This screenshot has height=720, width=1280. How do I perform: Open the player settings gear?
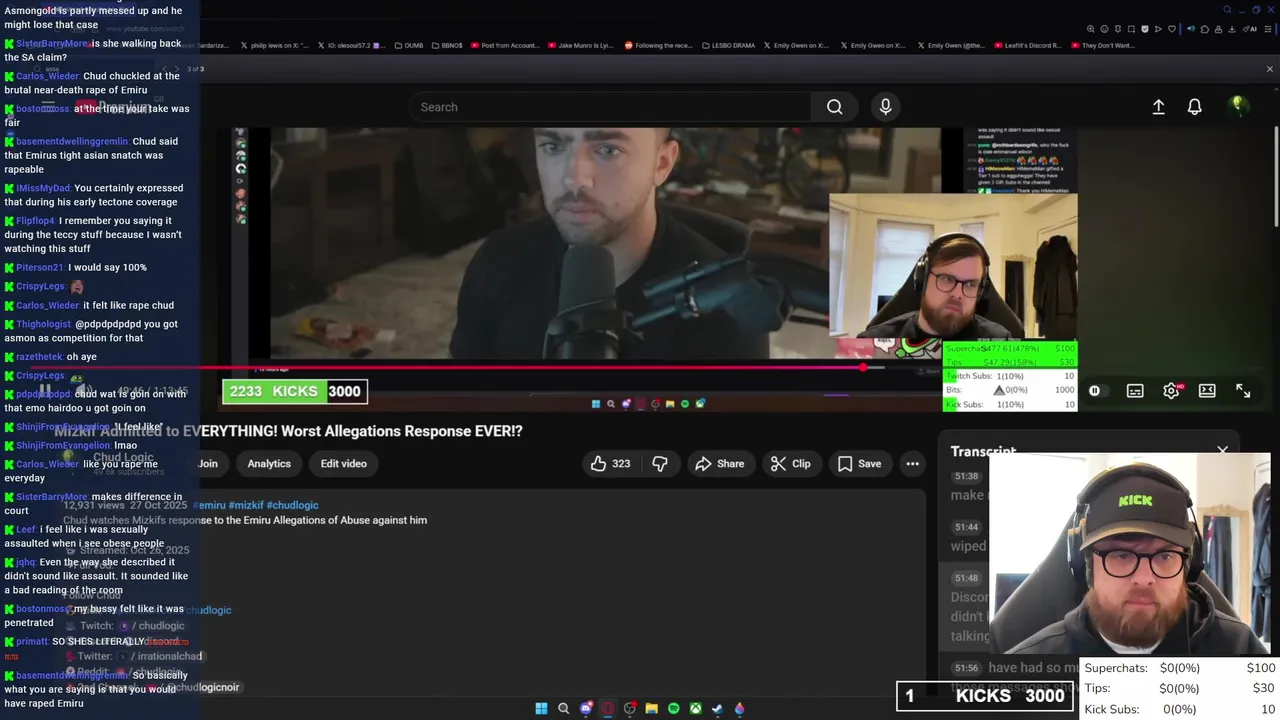(x=1171, y=391)
